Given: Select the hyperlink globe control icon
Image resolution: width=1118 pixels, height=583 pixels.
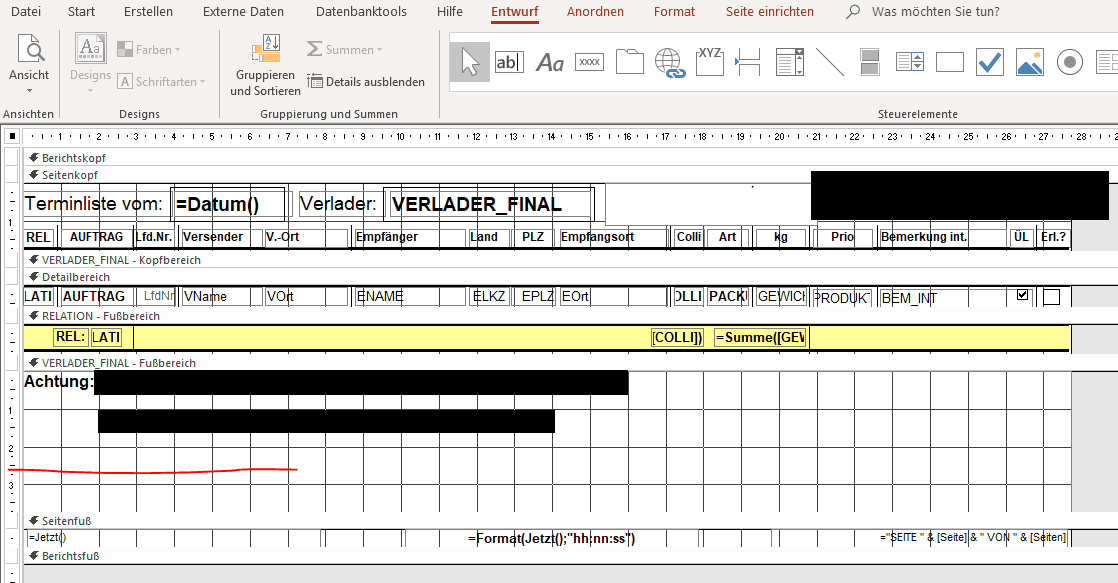Looking at the screenshot, I should coord(670,63).
